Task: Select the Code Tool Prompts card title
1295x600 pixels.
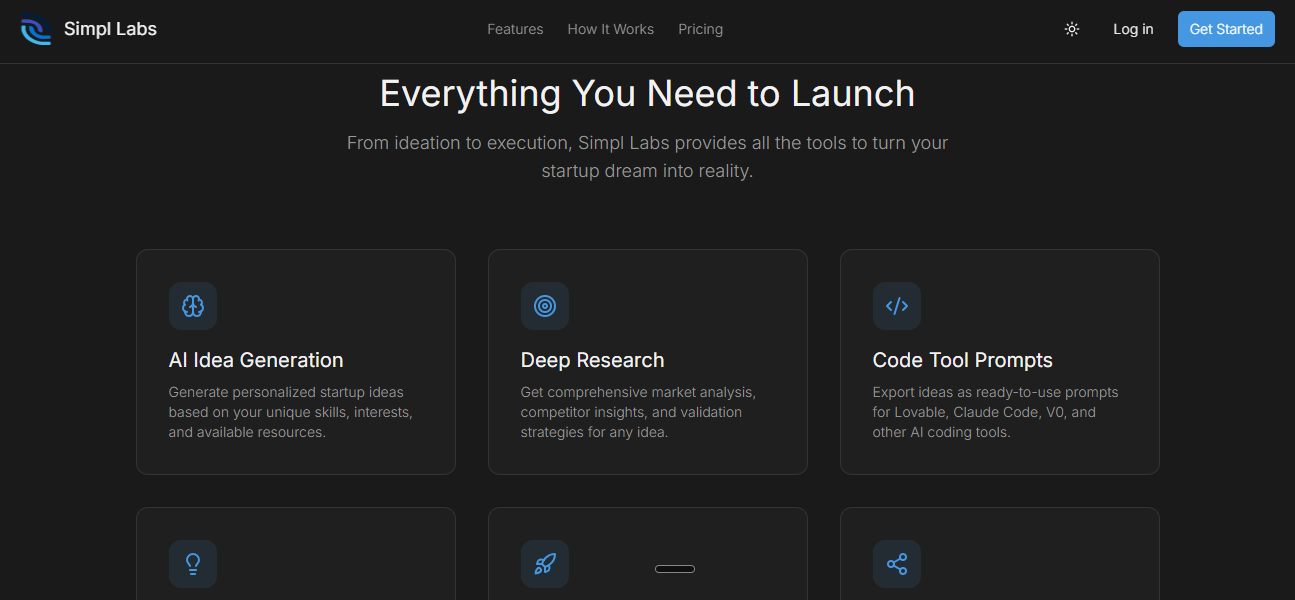Action: 962,360
